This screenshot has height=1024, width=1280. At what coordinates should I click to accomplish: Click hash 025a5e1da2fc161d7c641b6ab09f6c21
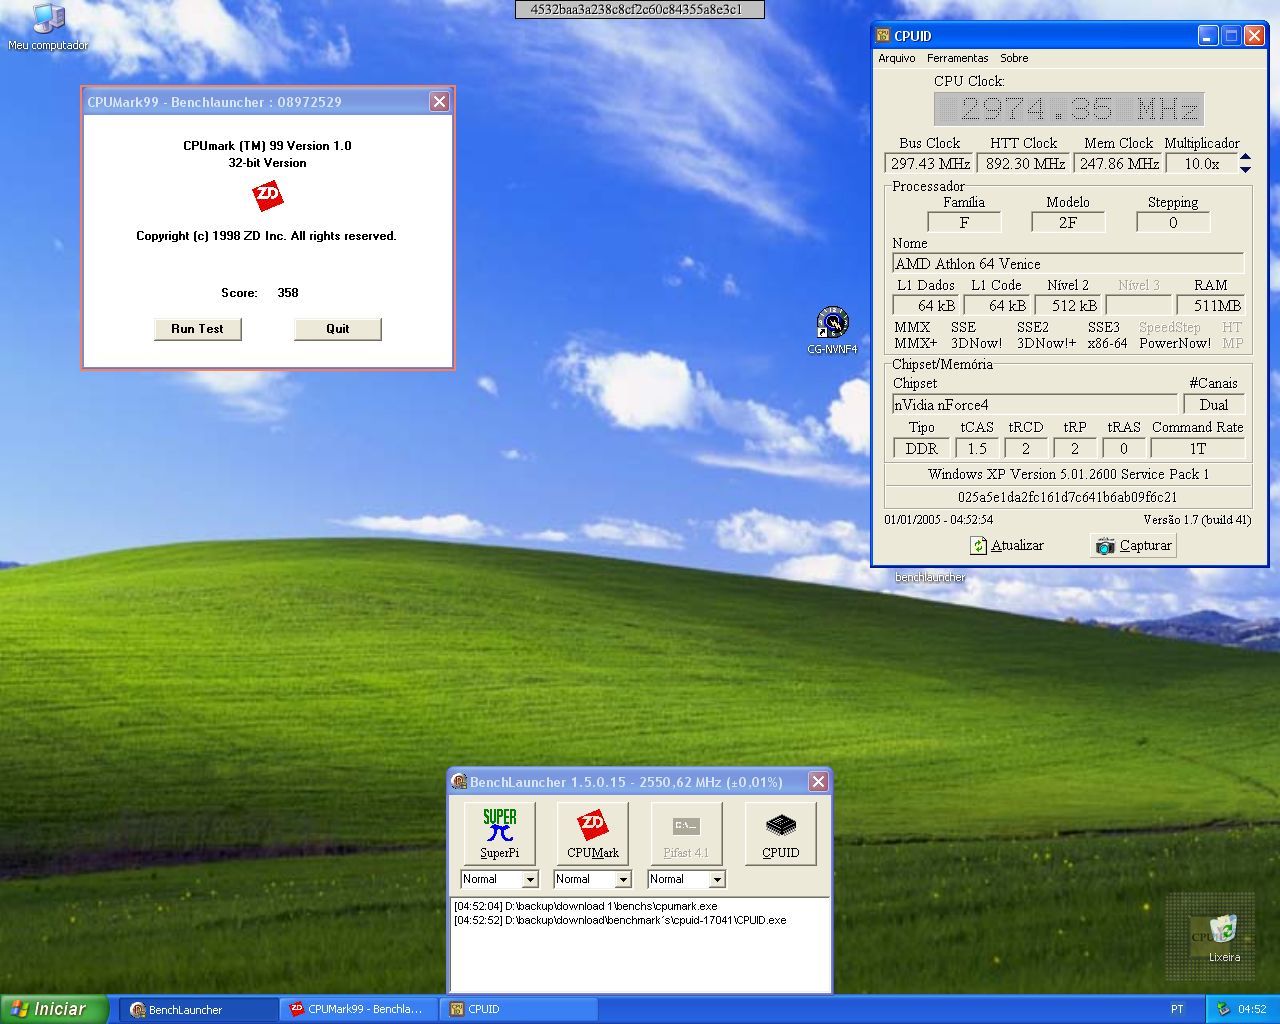(1067, 497)
